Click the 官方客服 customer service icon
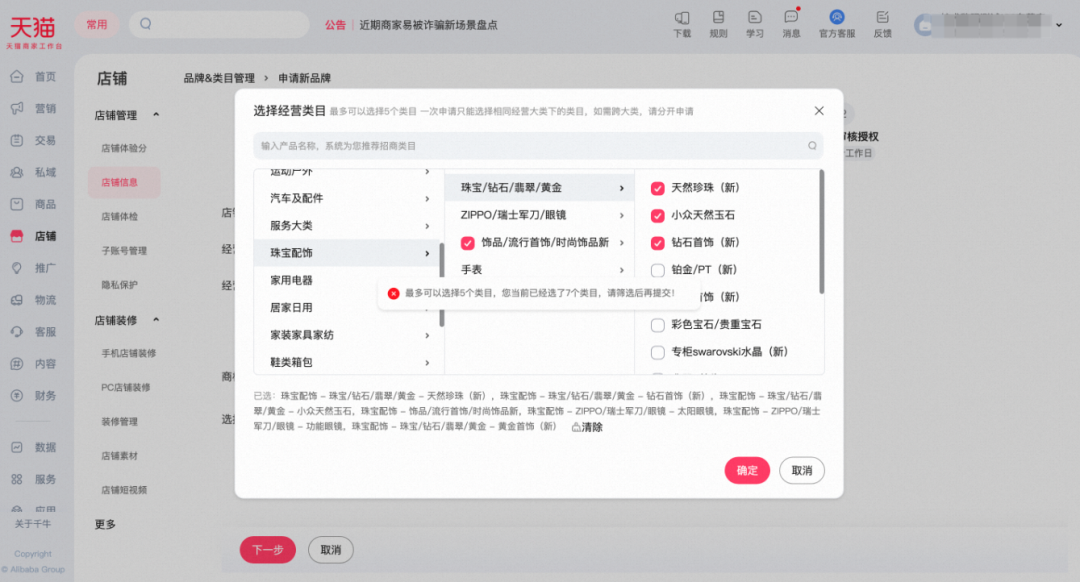Screen dimensions: 1080x582 tap(836, 22)
